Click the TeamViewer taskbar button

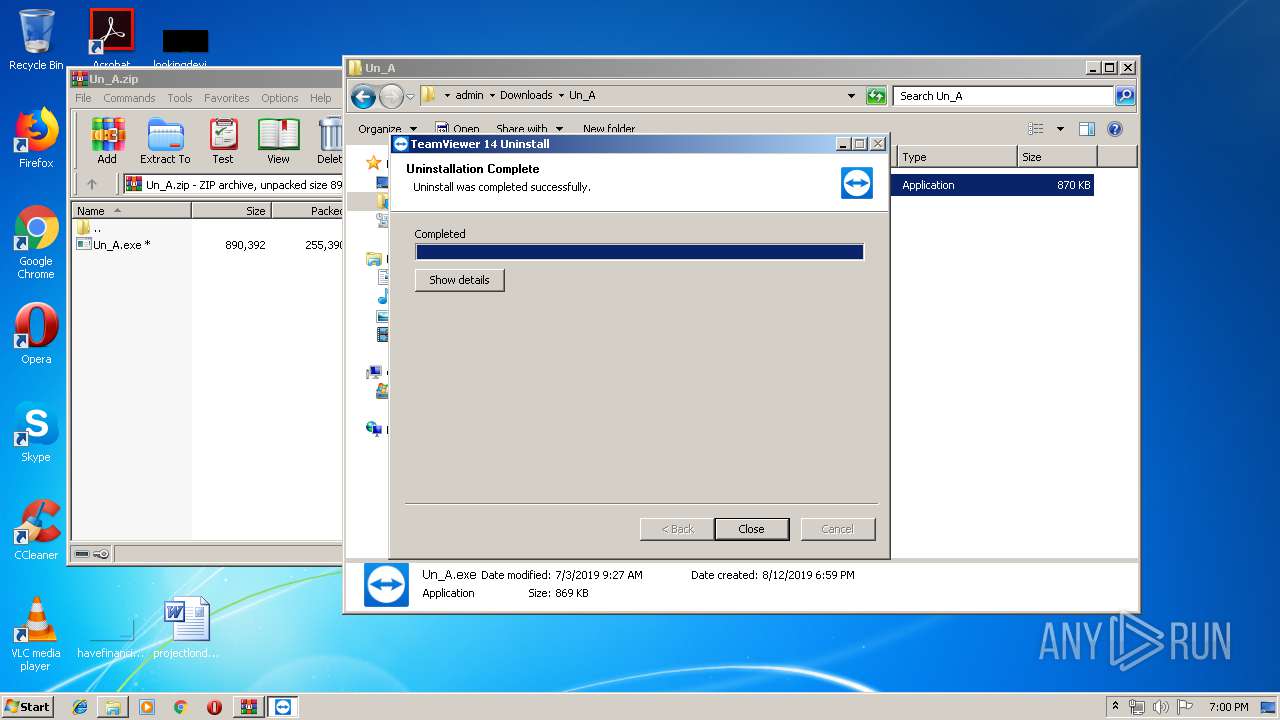point(283,707)
